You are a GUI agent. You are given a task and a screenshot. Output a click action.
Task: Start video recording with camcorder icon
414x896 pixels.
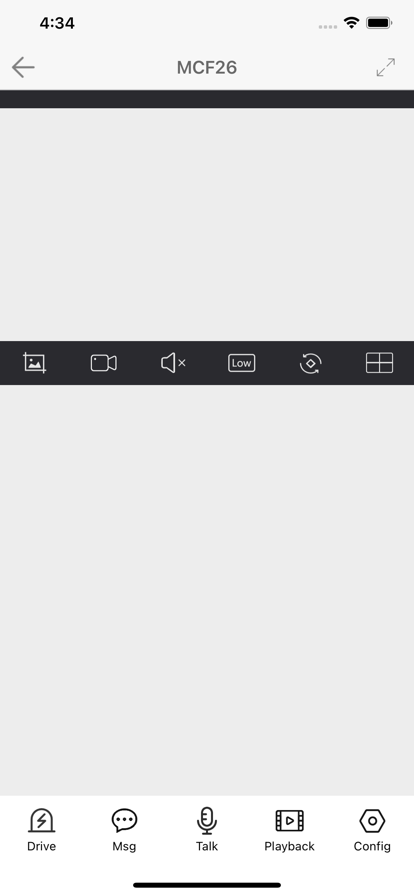click(x=104, y=363)
